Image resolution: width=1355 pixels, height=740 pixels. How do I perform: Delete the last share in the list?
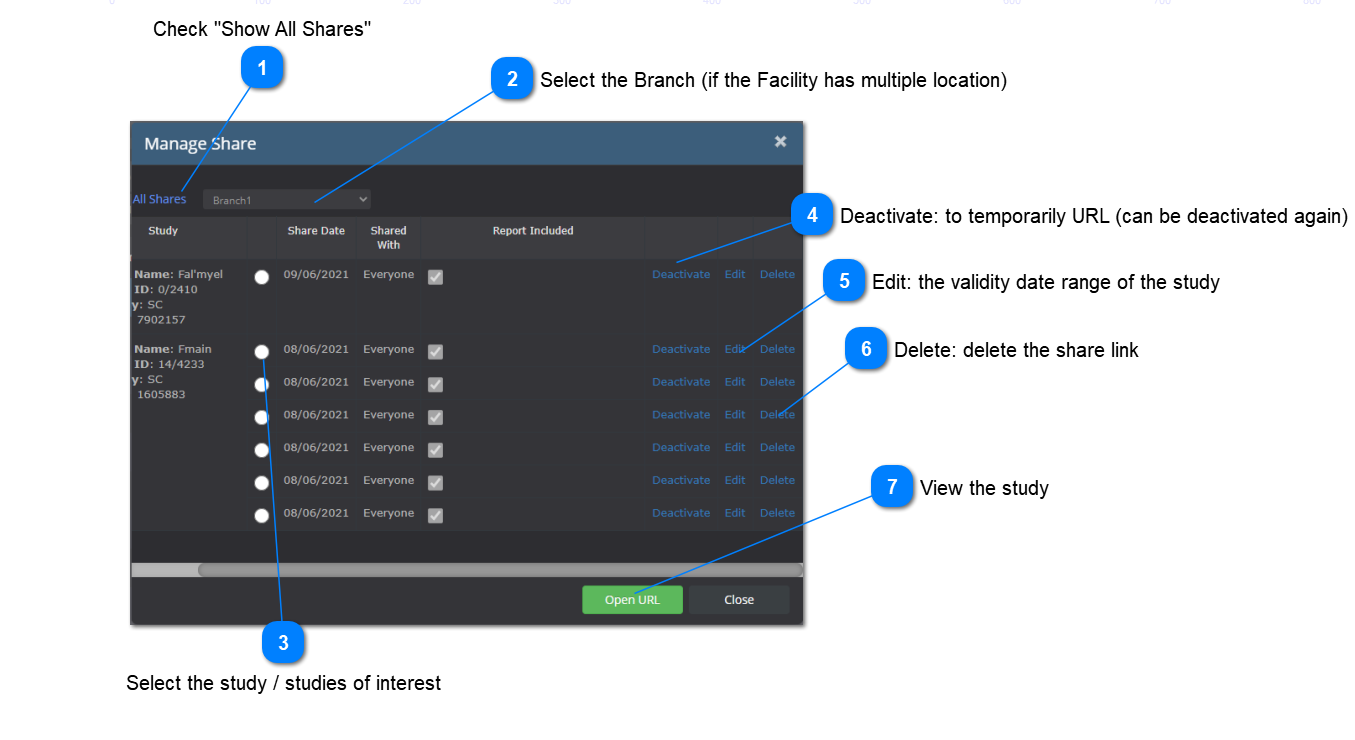tap(777, 513)
